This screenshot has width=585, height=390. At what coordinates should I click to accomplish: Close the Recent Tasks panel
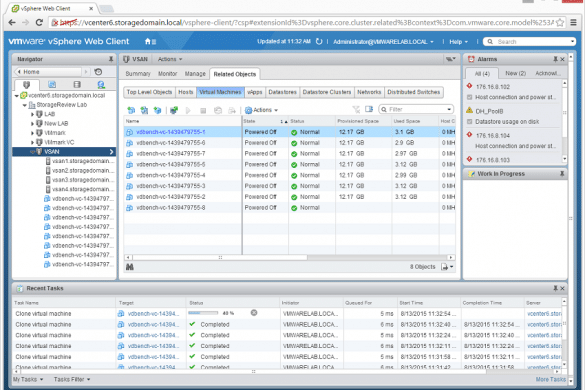[562, 288]
